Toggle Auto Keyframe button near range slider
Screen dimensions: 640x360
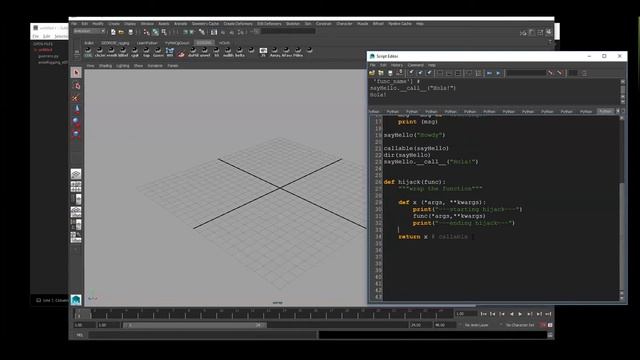point(543,325)
